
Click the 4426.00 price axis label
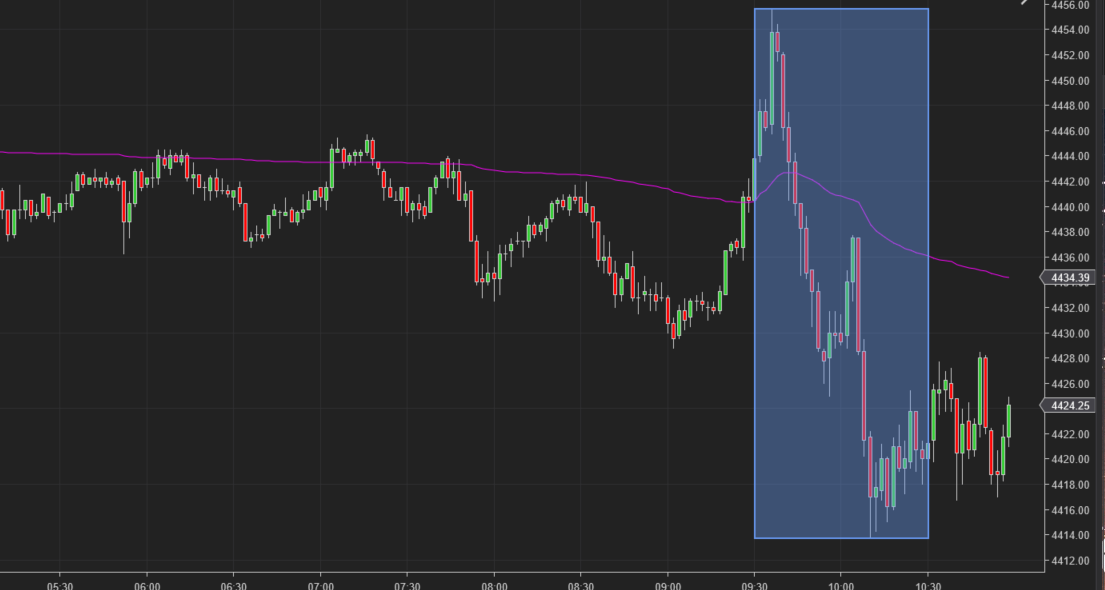pyautogui.click(x=1070, y=383)
